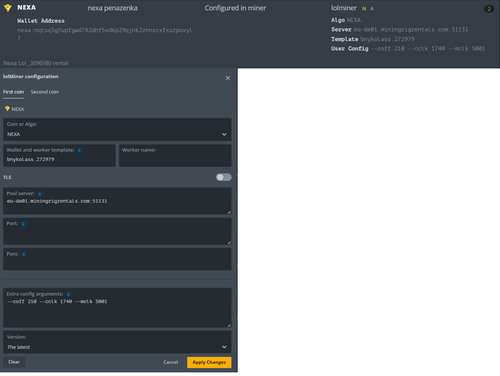Screen dimensions: 500x376
Task: Focus the Worker name input field
Action: pyautogui.click(x=175, y=155)
